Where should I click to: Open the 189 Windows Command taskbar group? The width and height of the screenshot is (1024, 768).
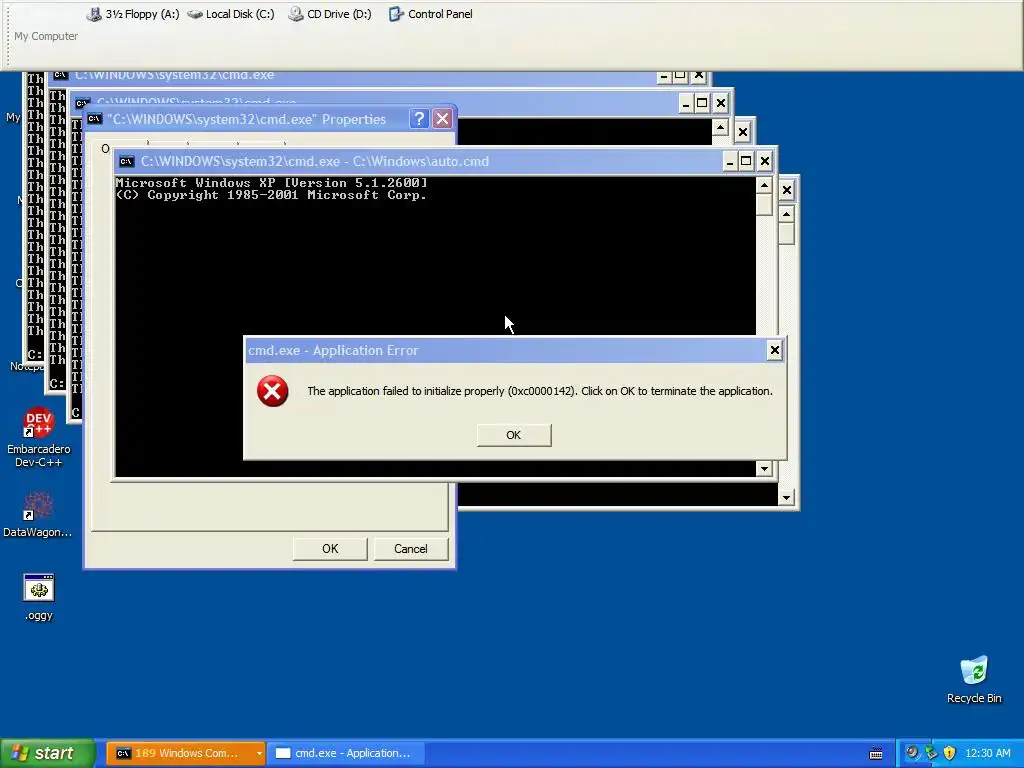(x=185, y=753)
